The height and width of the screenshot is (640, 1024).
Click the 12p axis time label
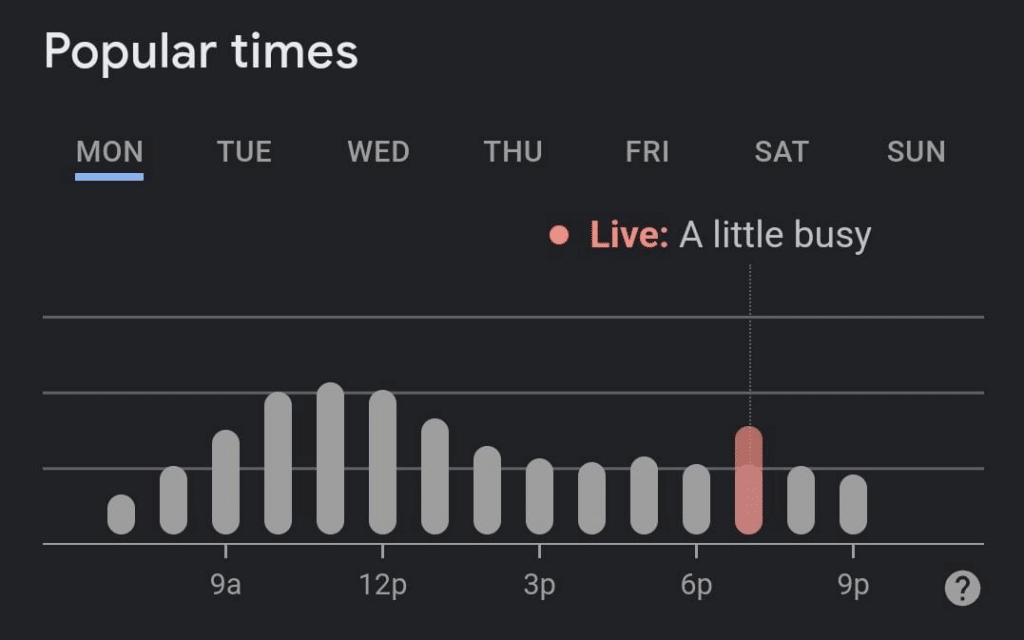(x=383, y=584)
